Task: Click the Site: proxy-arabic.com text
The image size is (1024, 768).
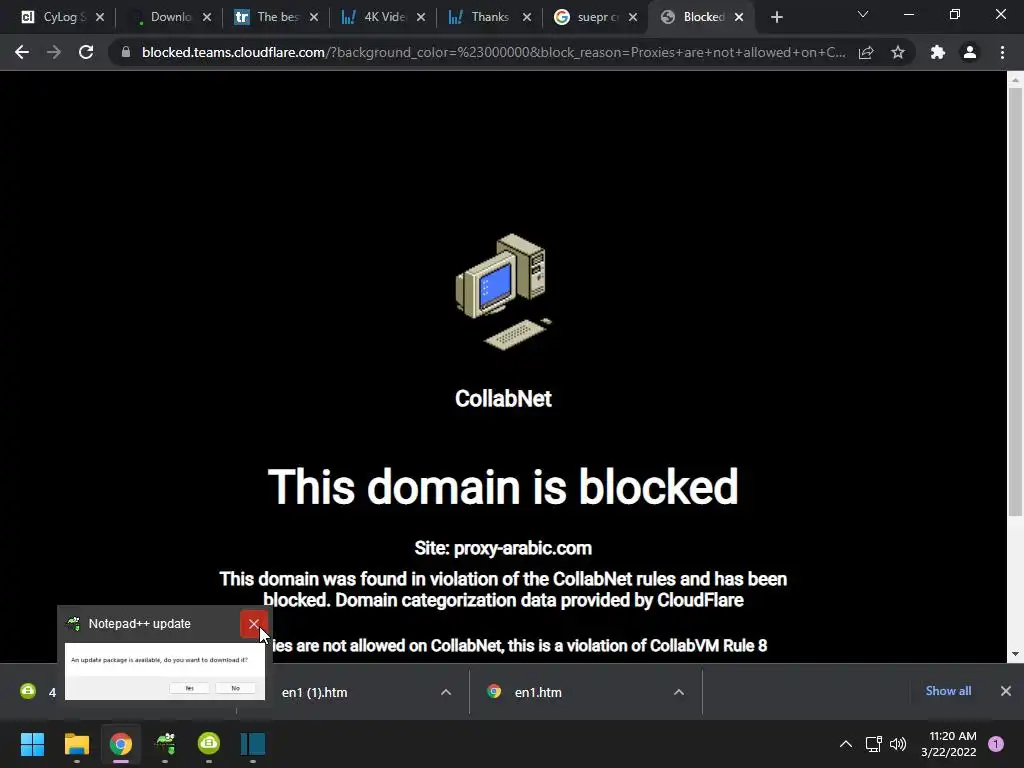Action: (x=503, y=548)
